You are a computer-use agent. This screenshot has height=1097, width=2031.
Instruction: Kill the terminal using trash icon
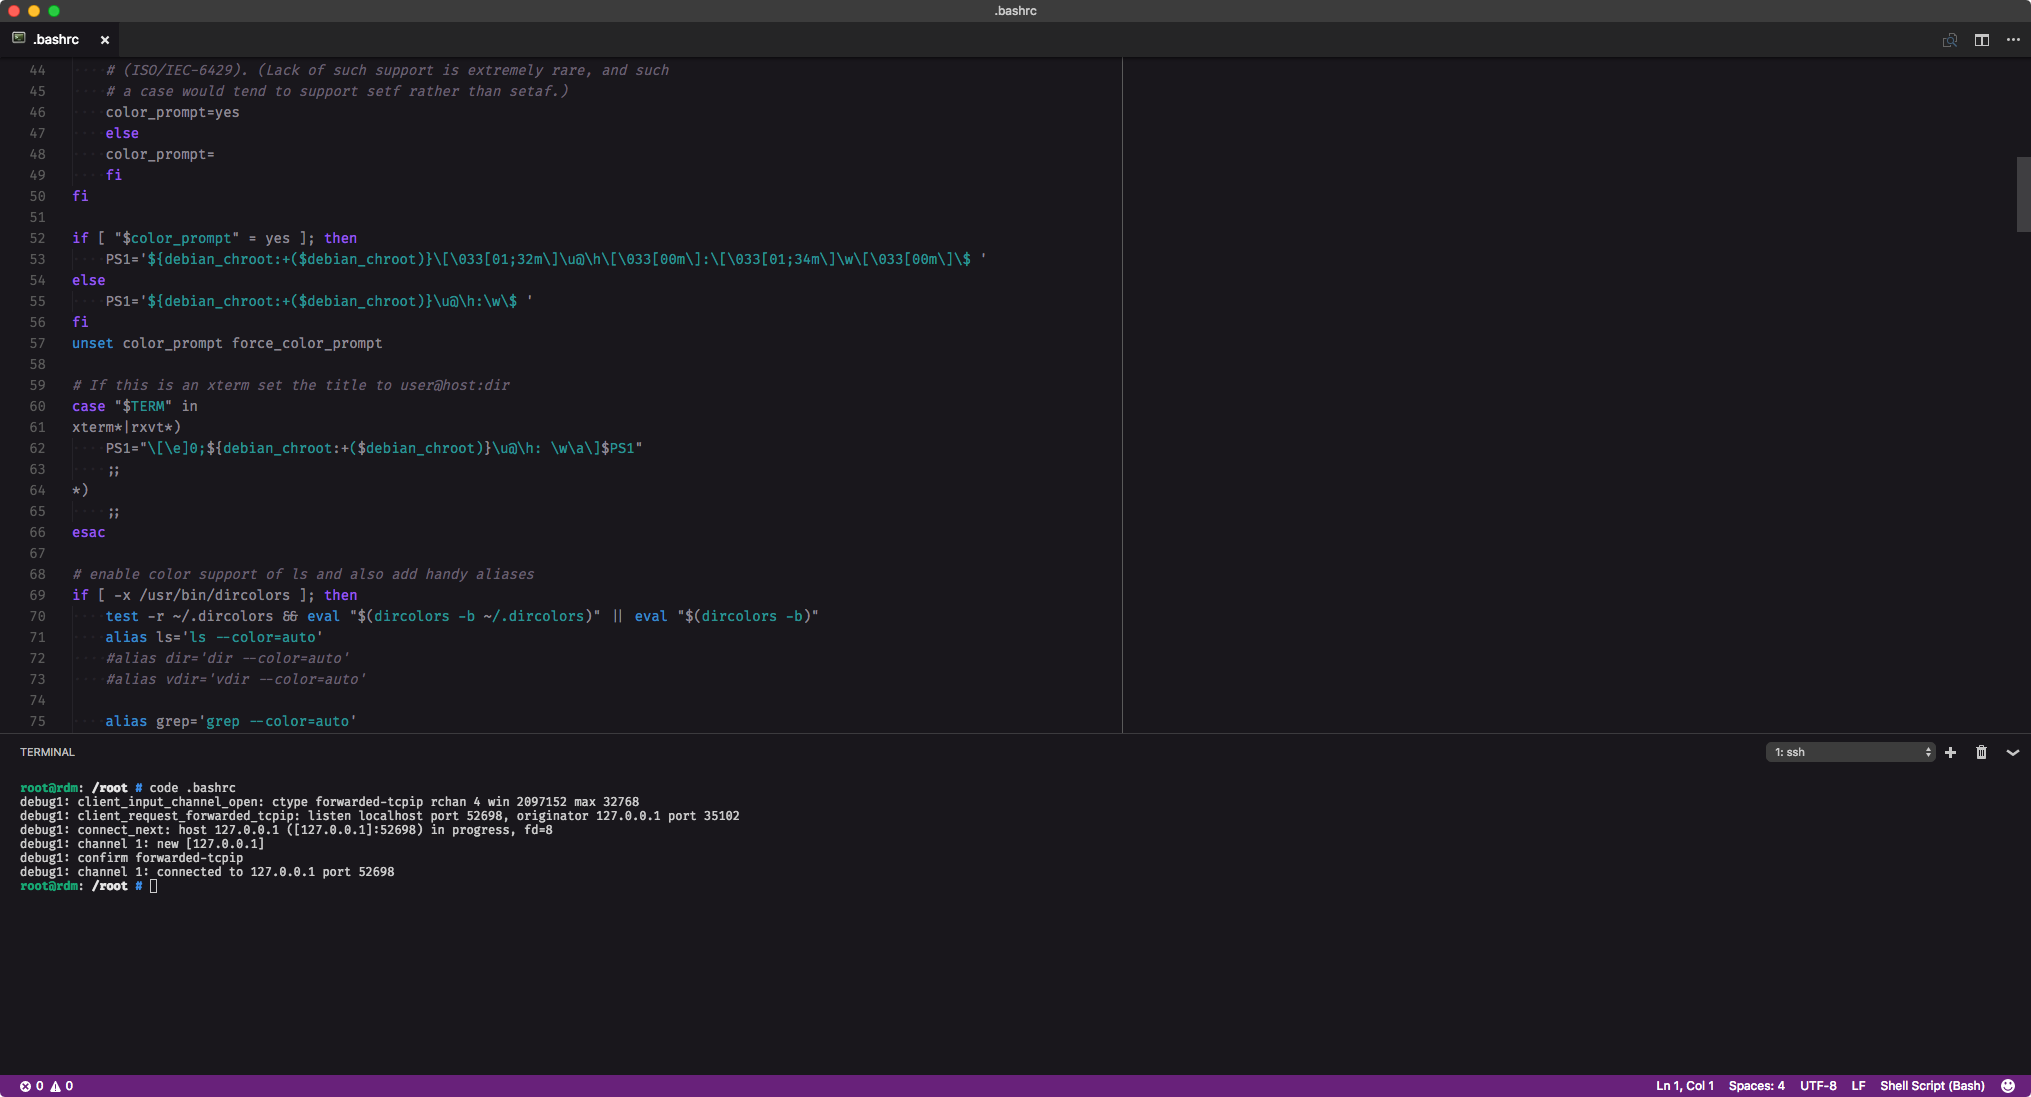(x=1981, y=752)
